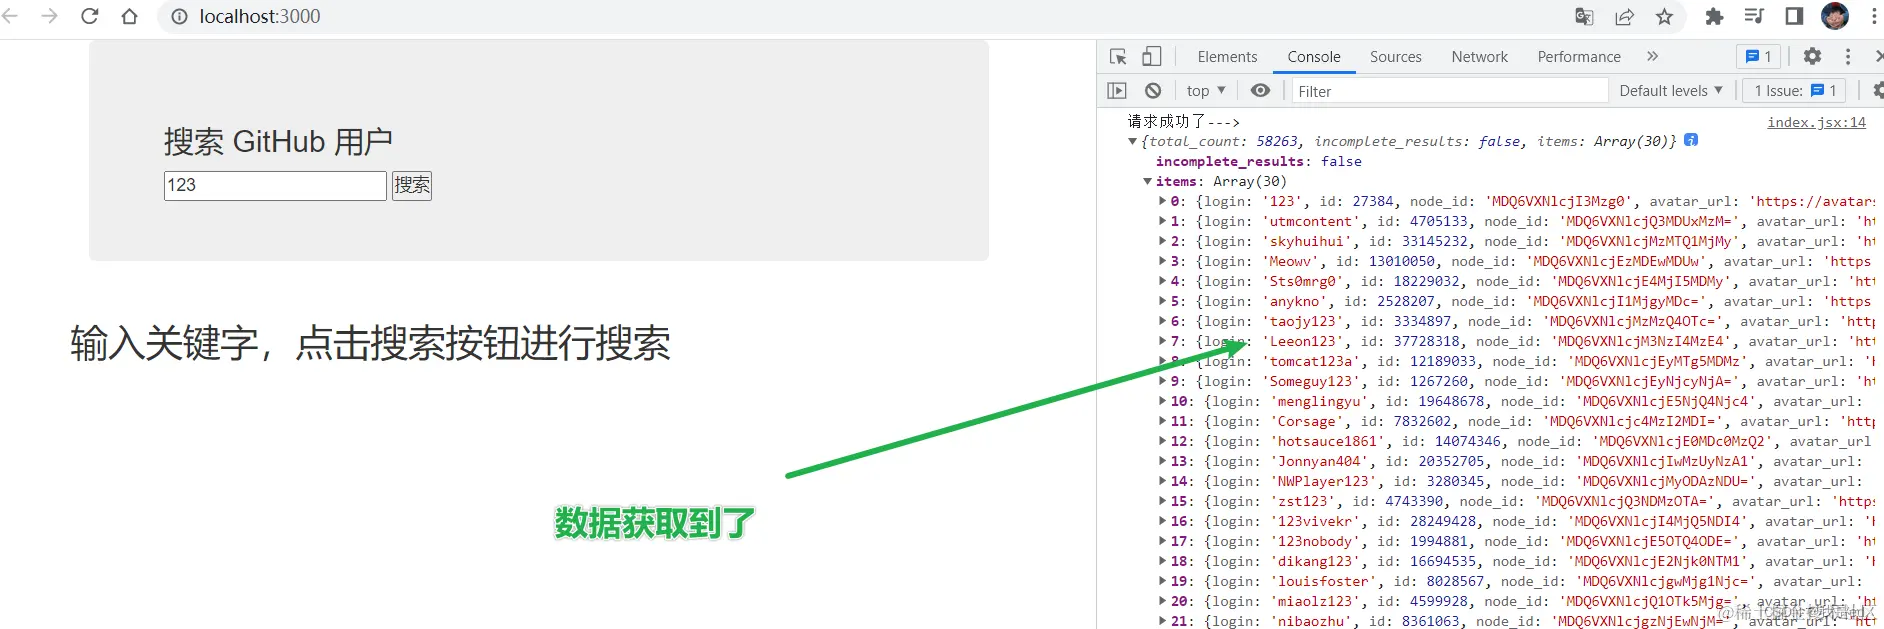Click the 搜索 search button
Image resolution: width=1884 pixels, height=629 pixels.
pos(411,185)
